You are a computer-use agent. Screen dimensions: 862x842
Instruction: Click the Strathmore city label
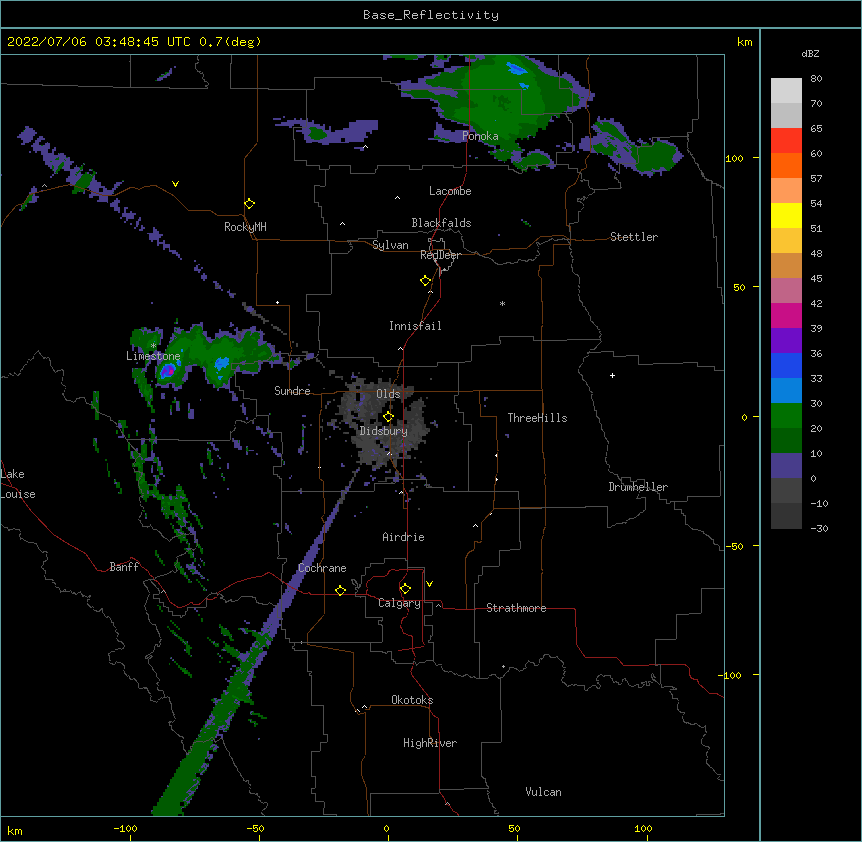coord(516,608)
